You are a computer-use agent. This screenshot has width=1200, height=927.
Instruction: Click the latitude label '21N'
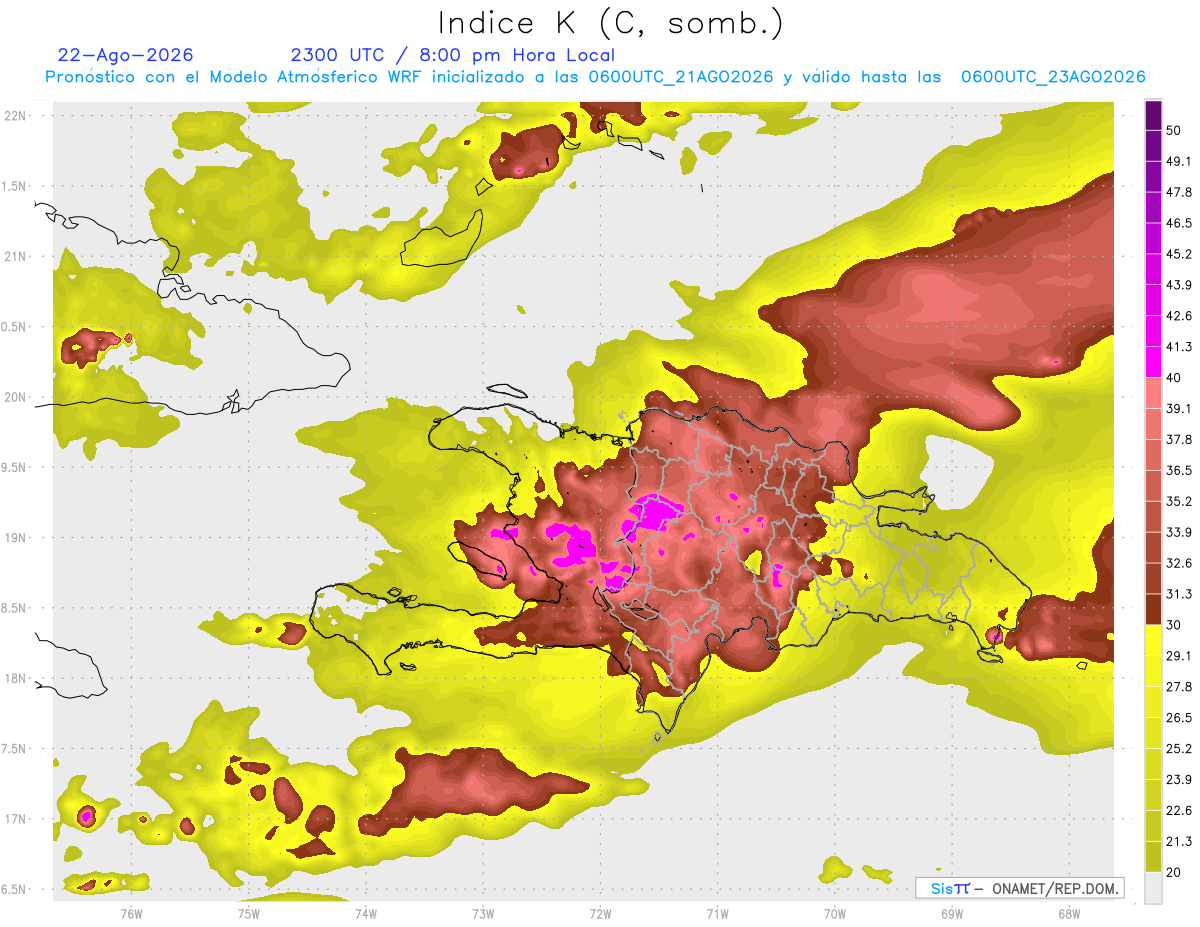tap(16, 256)
